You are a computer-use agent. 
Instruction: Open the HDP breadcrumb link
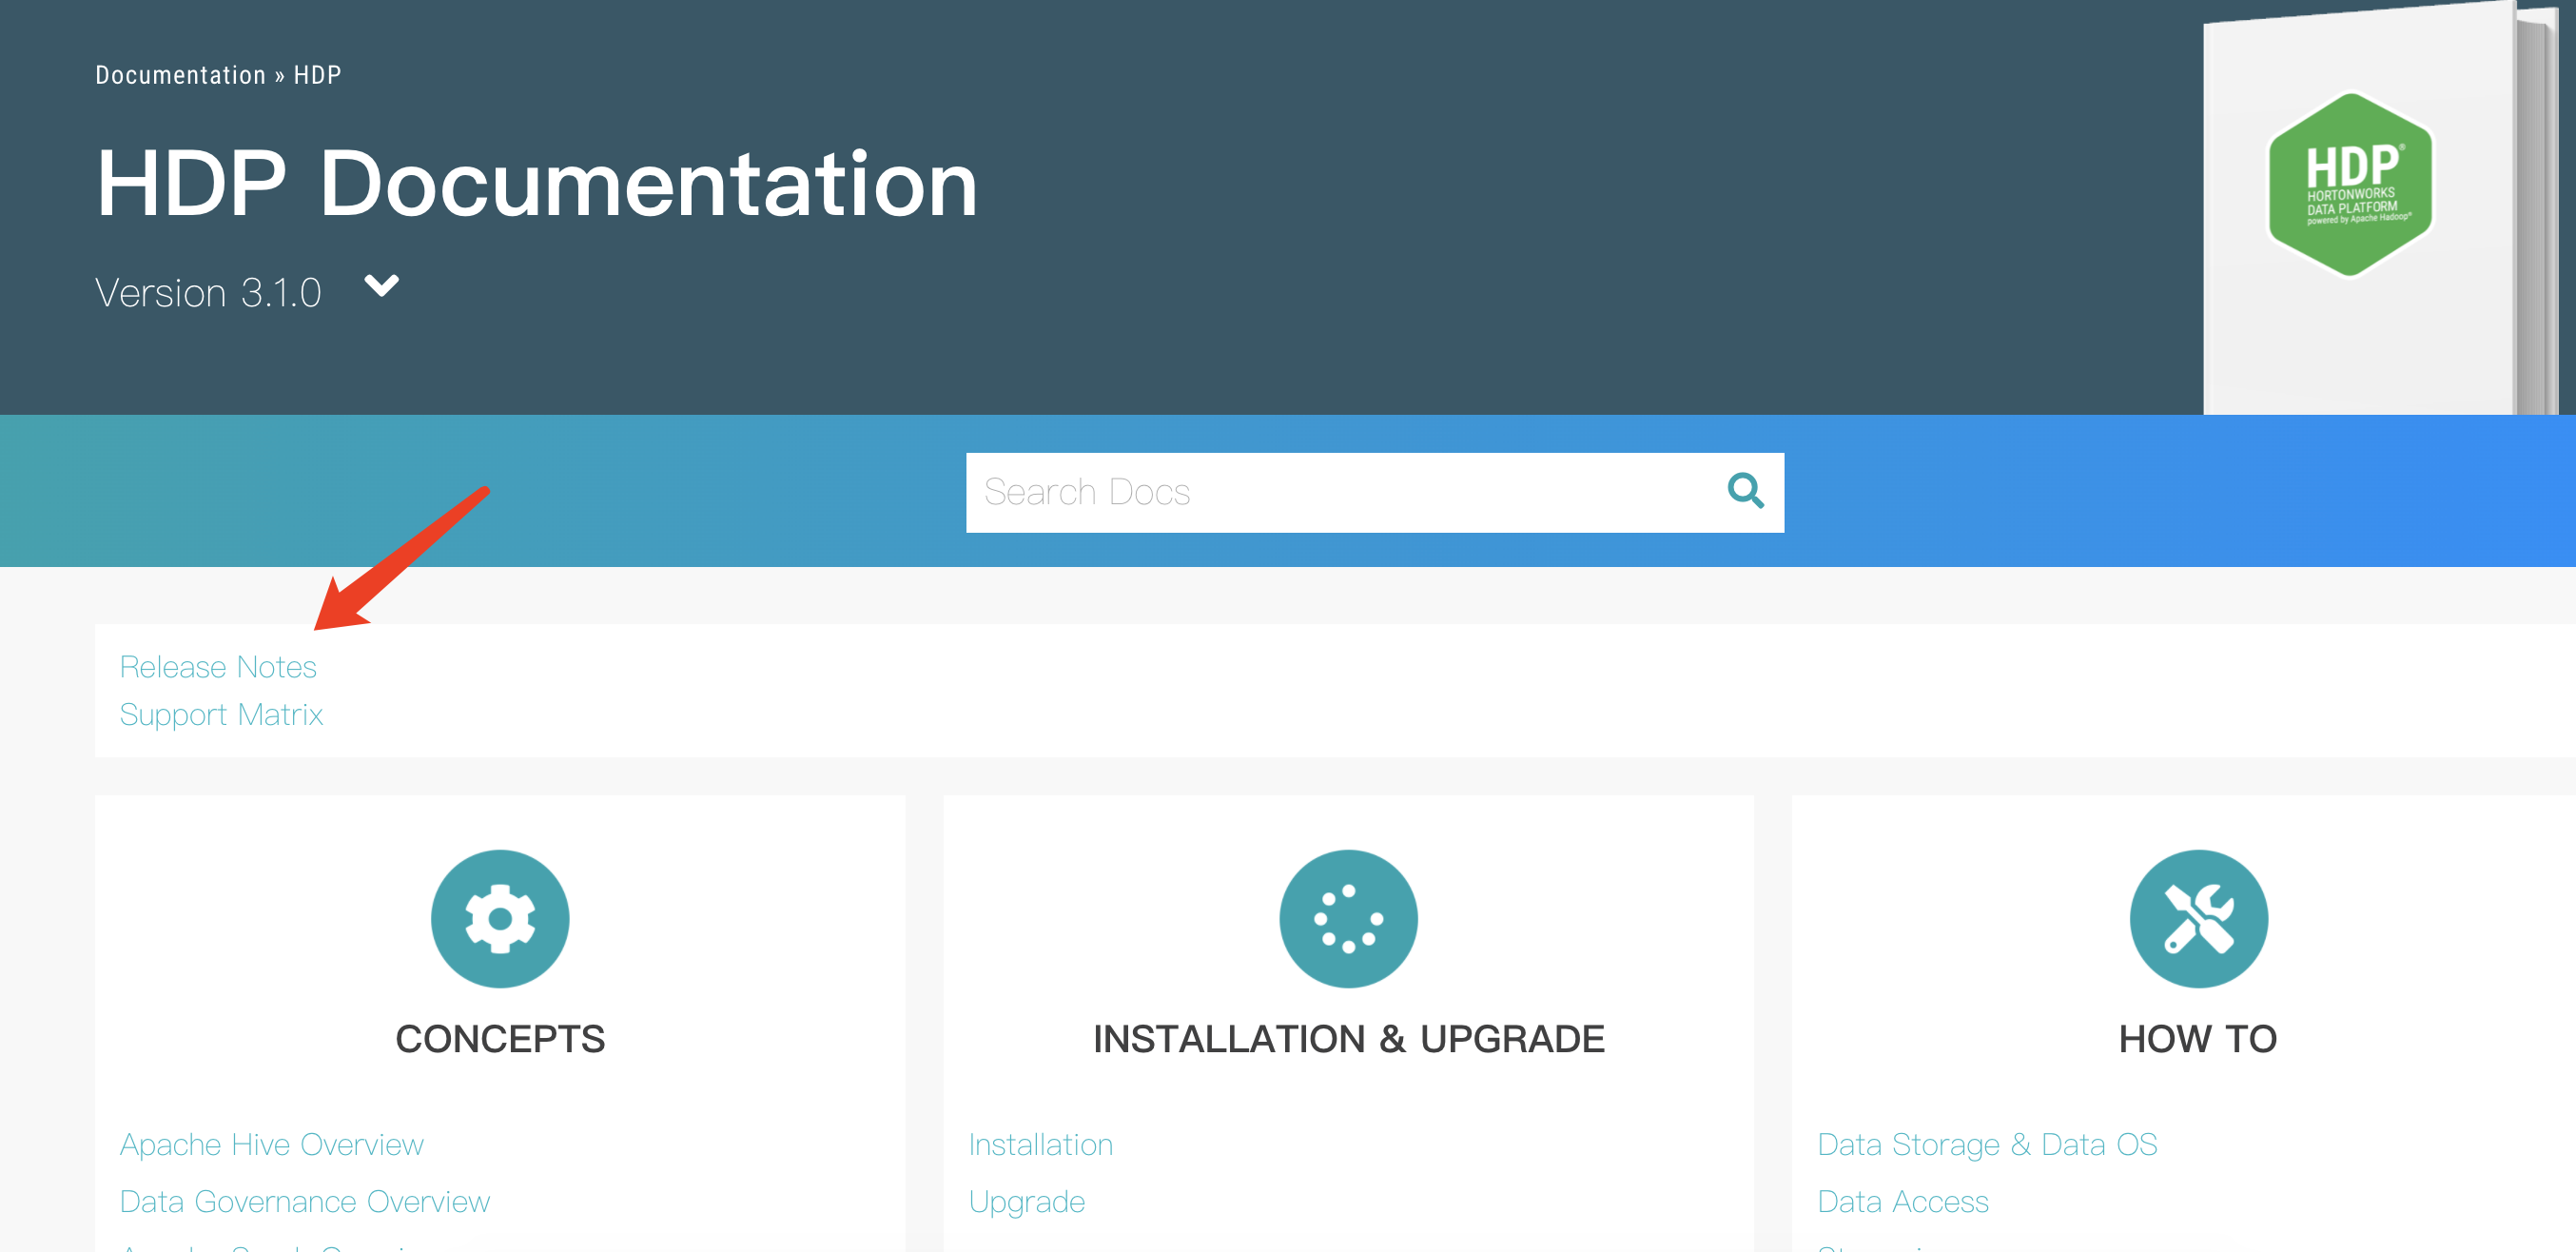[317, 75]
